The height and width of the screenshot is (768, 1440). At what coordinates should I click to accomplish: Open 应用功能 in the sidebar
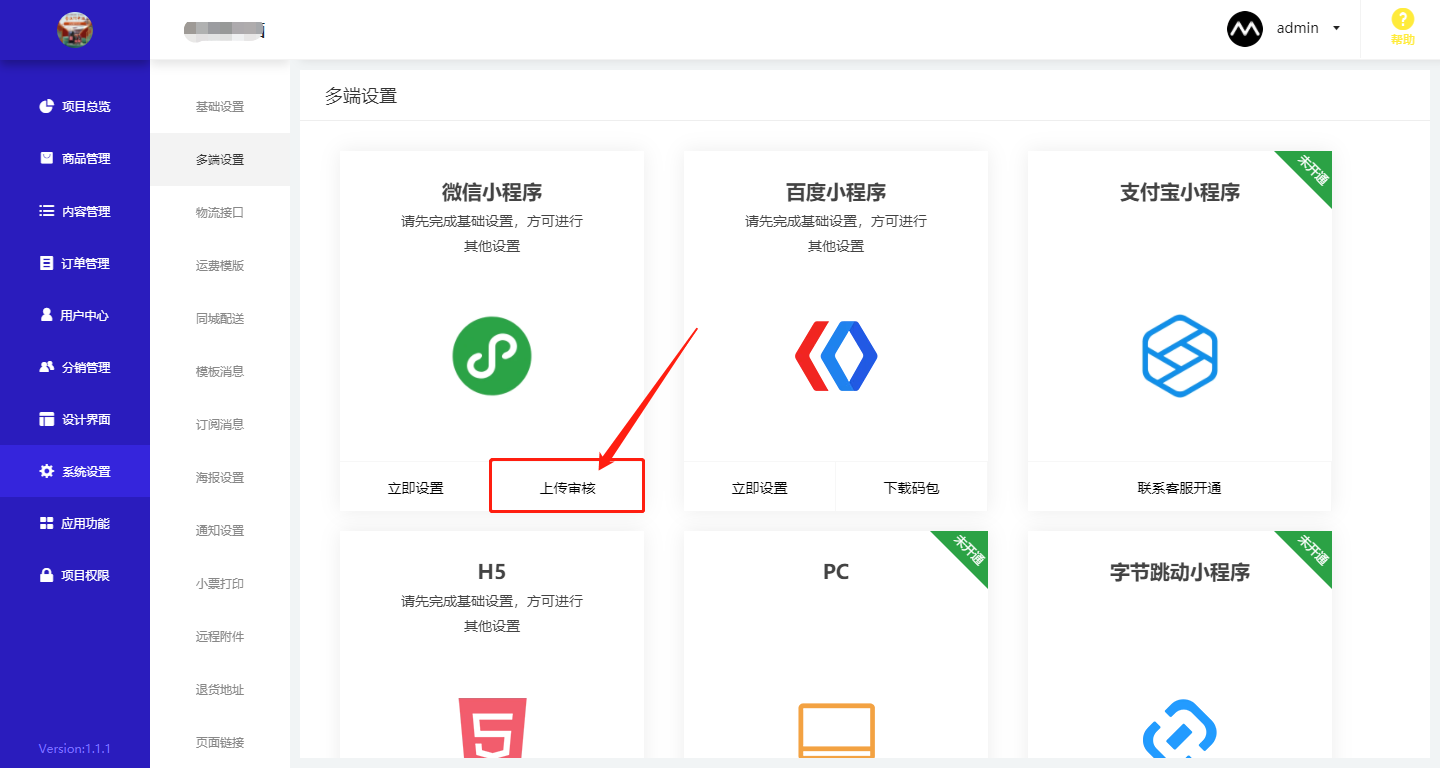point(75,523)
